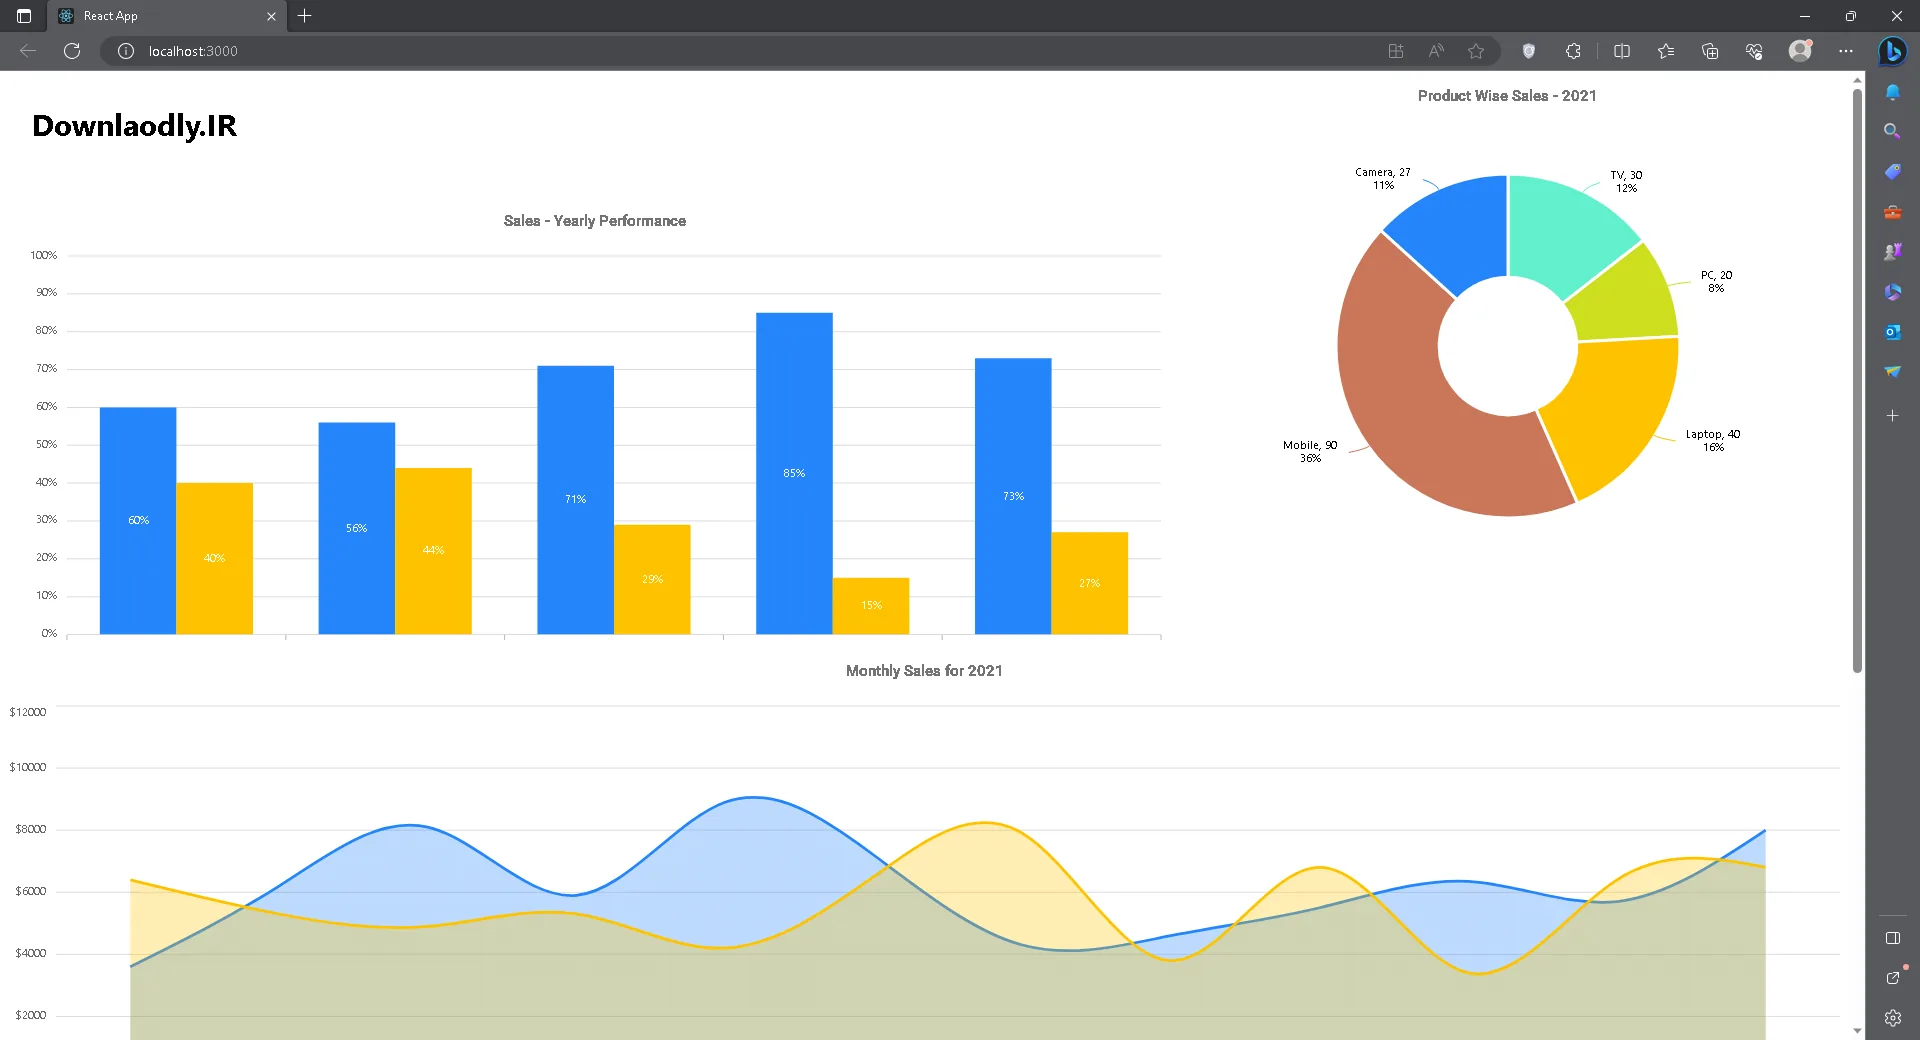
Task: Open the user profile avatar
Action: pos(1801,51)
